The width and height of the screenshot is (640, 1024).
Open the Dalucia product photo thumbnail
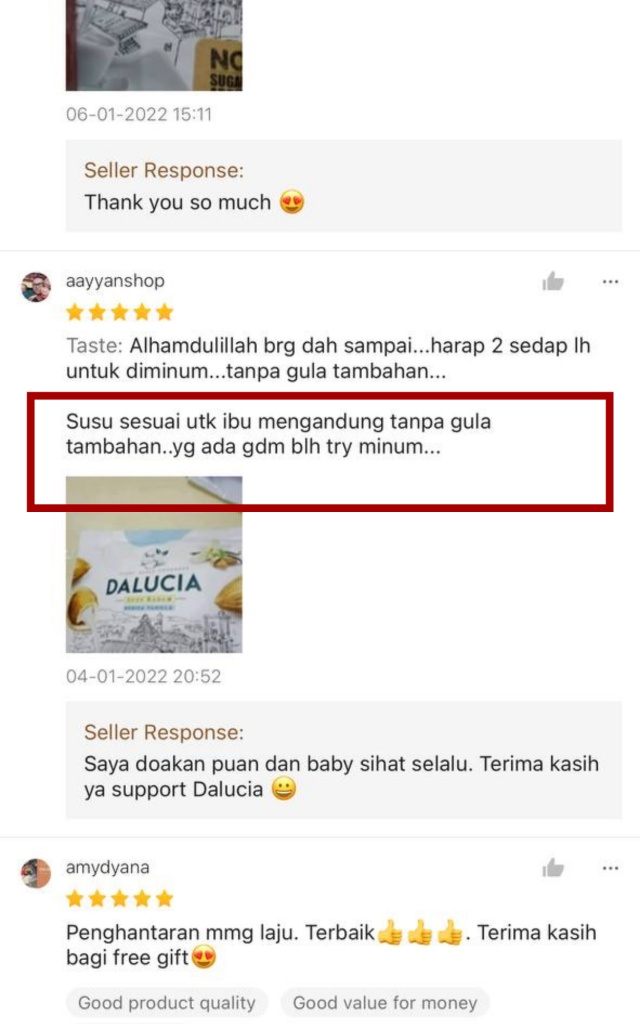click(x=154, y=564)
